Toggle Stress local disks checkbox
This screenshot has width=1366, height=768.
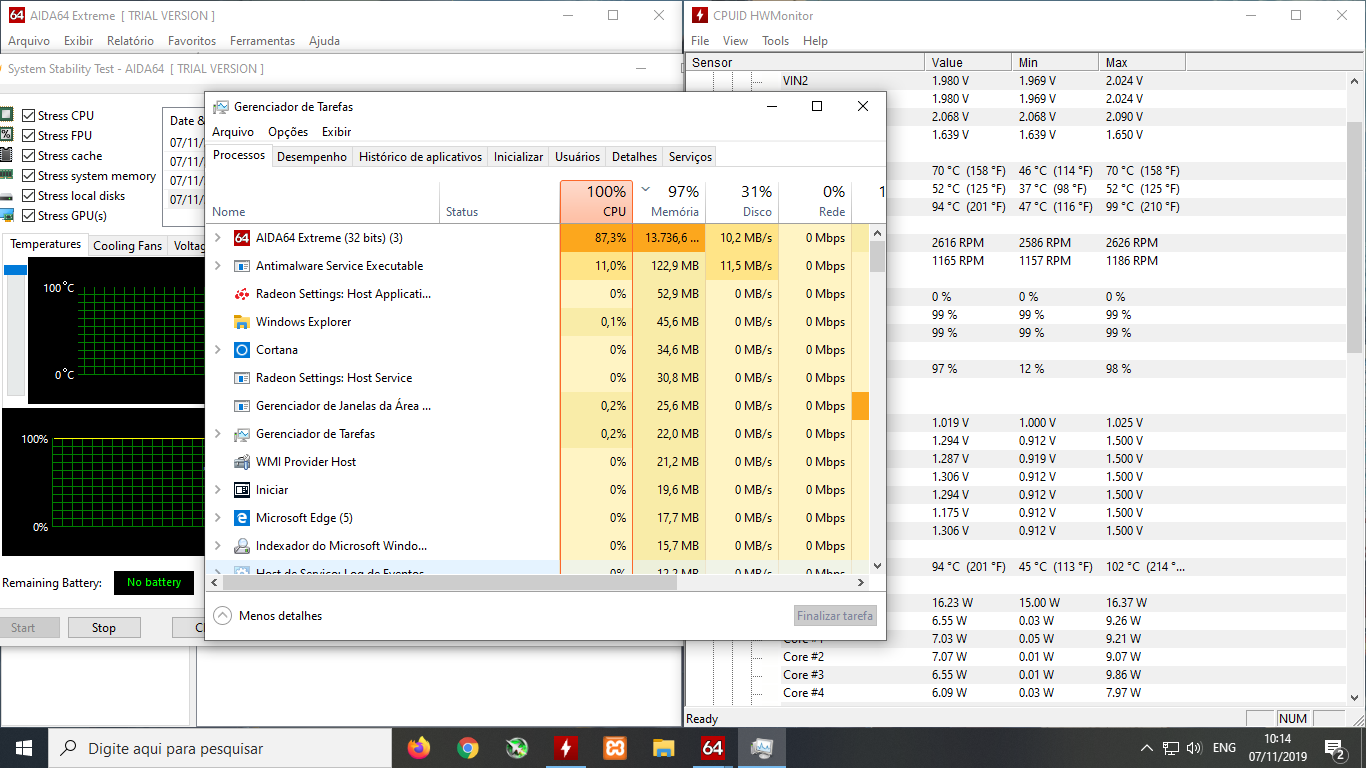(29, 196)
